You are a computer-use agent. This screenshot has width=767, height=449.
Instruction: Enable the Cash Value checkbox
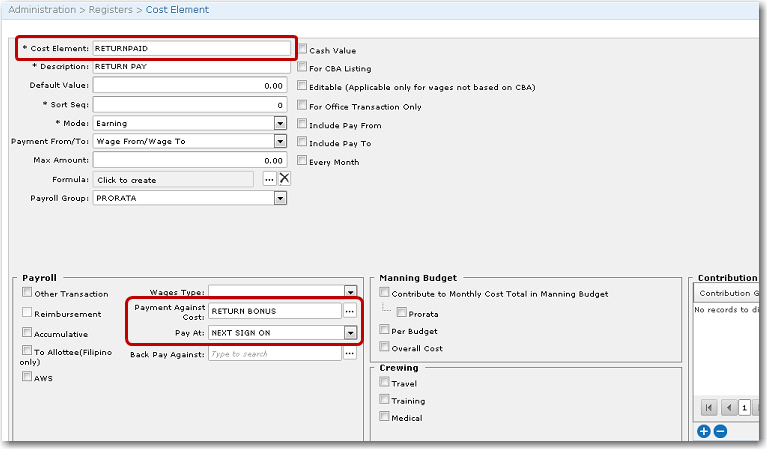click(303, 50)
